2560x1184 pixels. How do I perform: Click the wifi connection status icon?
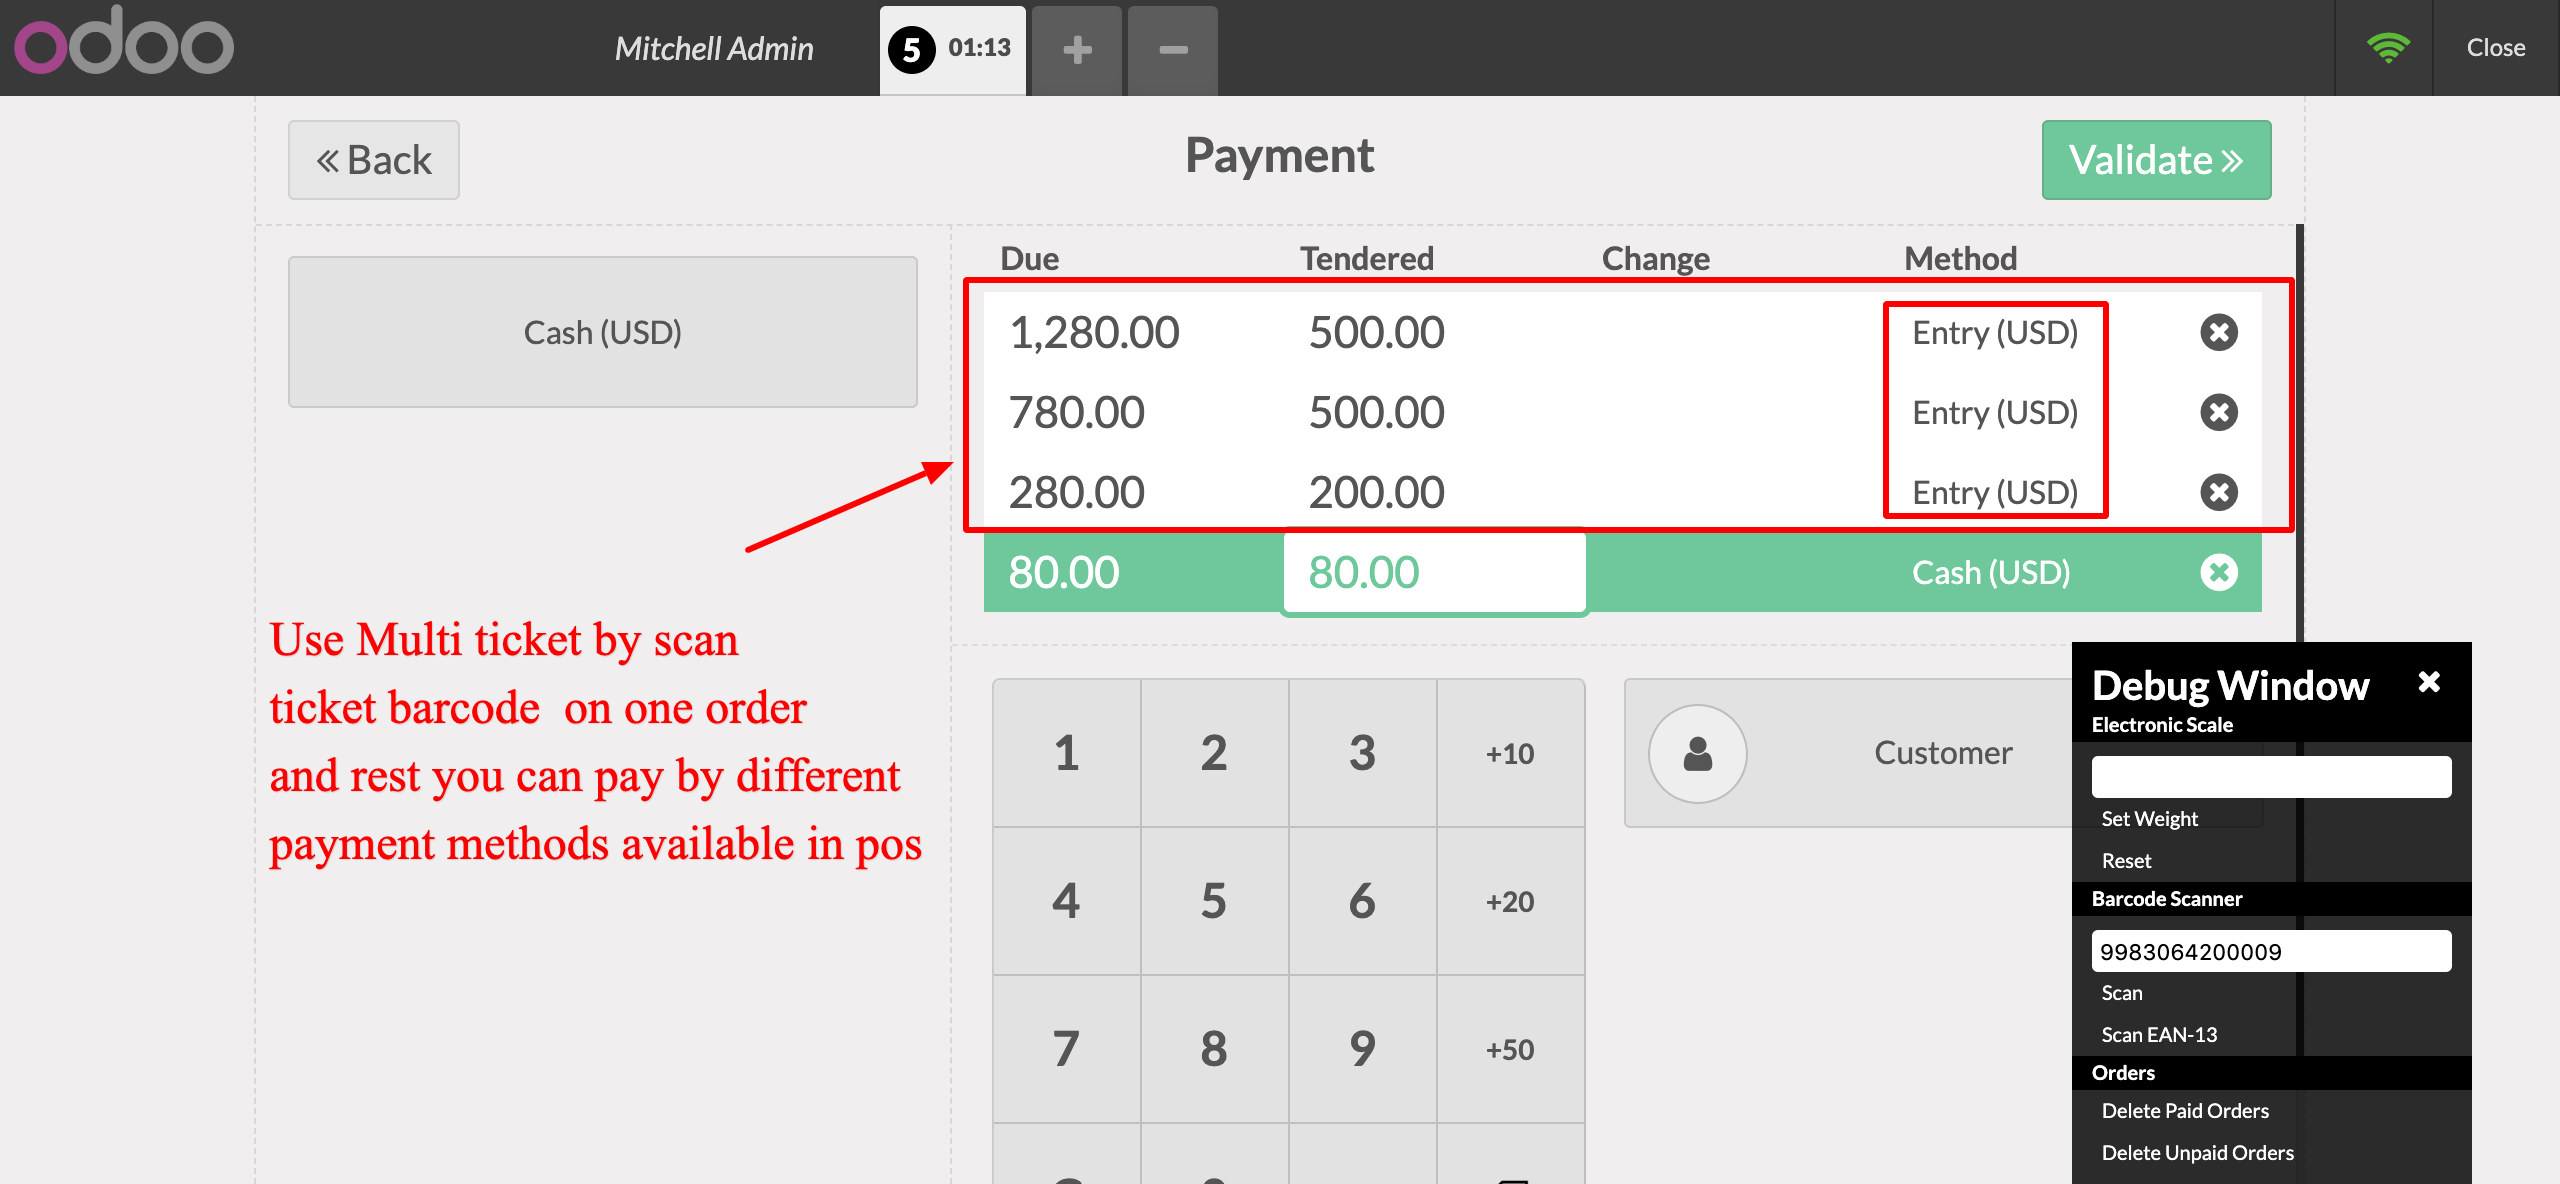[2387, 48]
